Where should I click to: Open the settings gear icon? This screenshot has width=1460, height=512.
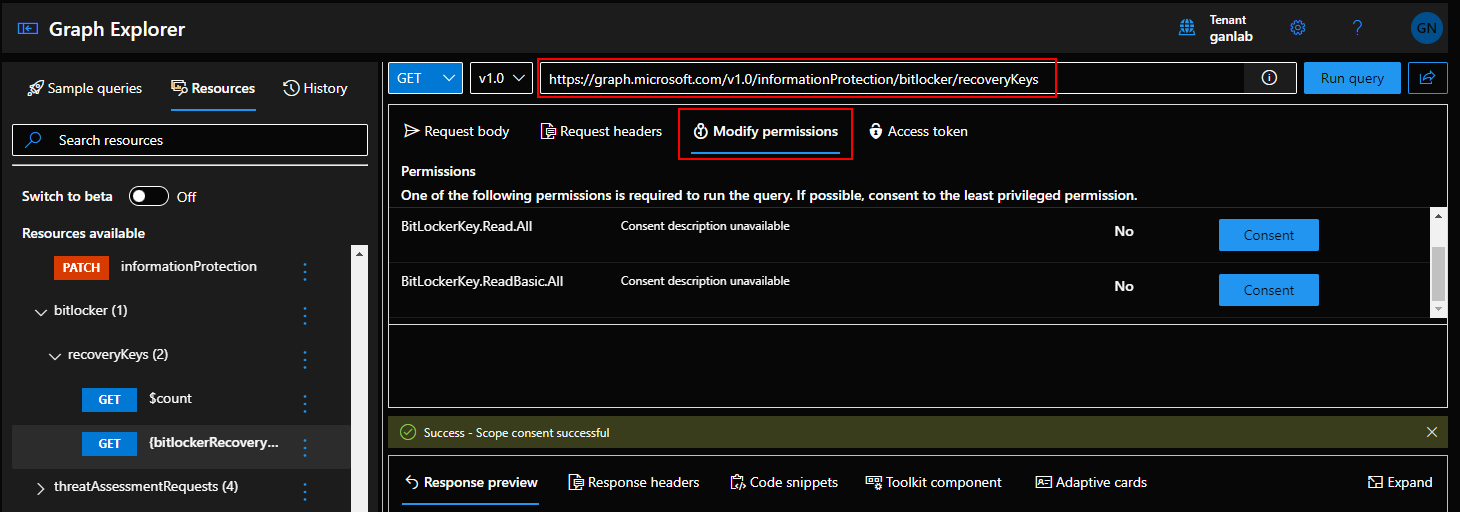(x=1298, y=28)
